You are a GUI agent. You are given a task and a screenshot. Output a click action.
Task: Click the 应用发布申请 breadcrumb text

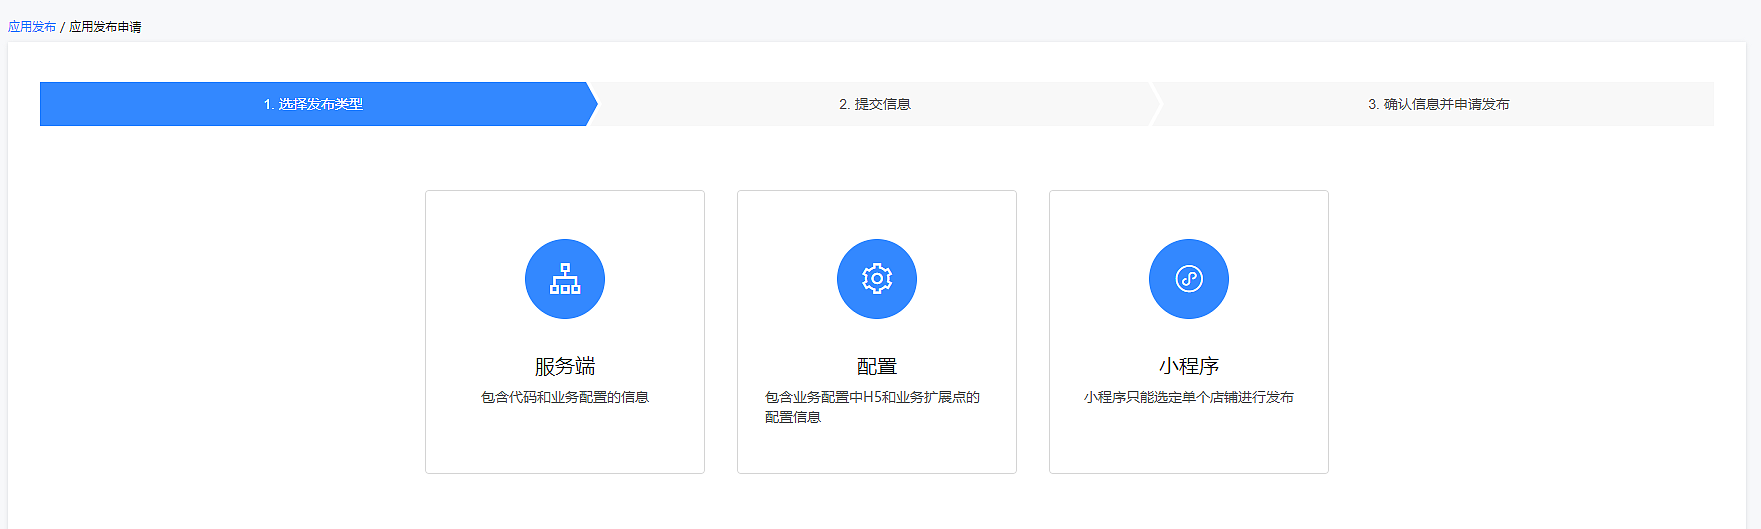coord(105,27)
